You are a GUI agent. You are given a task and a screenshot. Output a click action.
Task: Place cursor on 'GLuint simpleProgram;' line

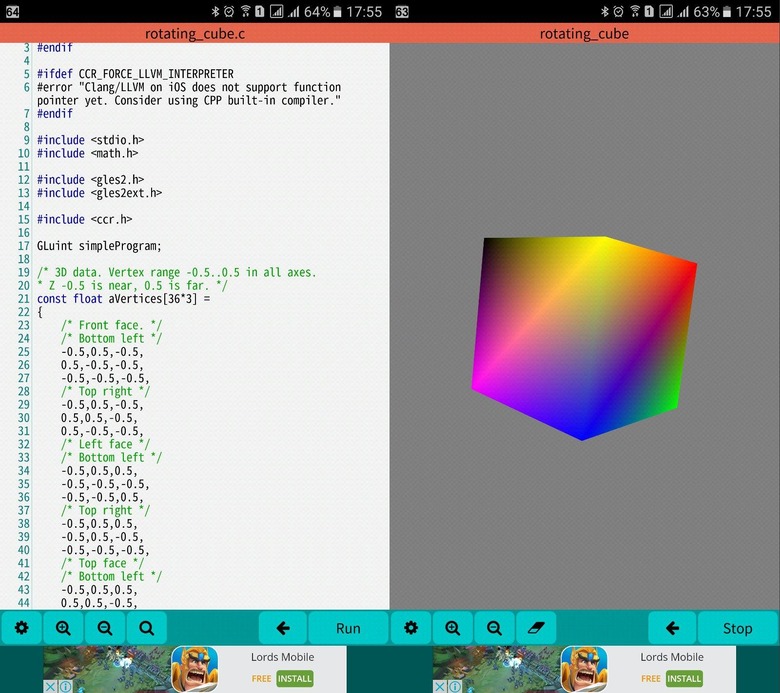(x=99, y=246)
